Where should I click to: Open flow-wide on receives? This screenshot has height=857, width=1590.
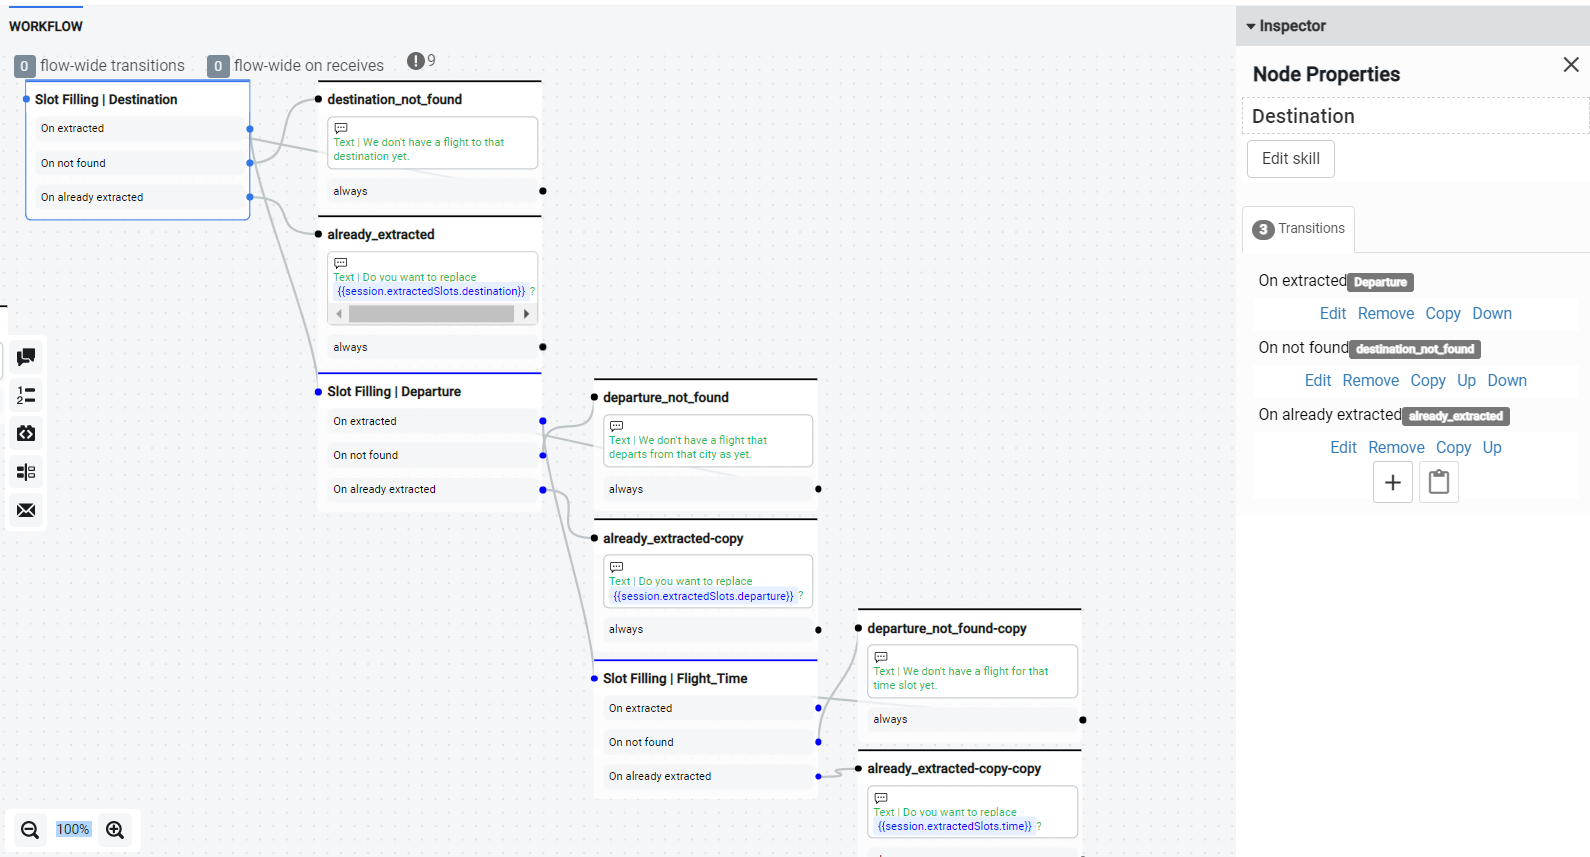coord(296,66)
